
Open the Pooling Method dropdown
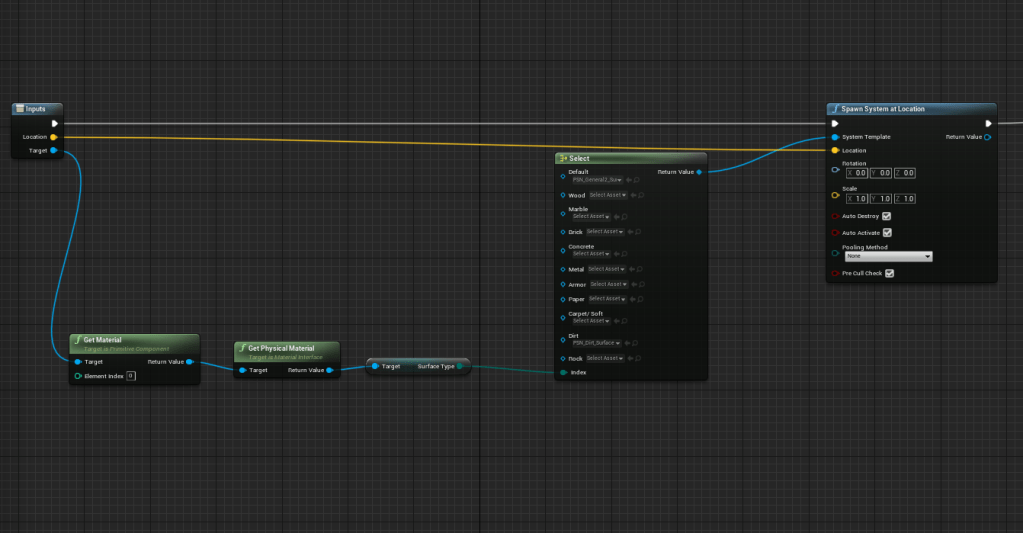888,257
